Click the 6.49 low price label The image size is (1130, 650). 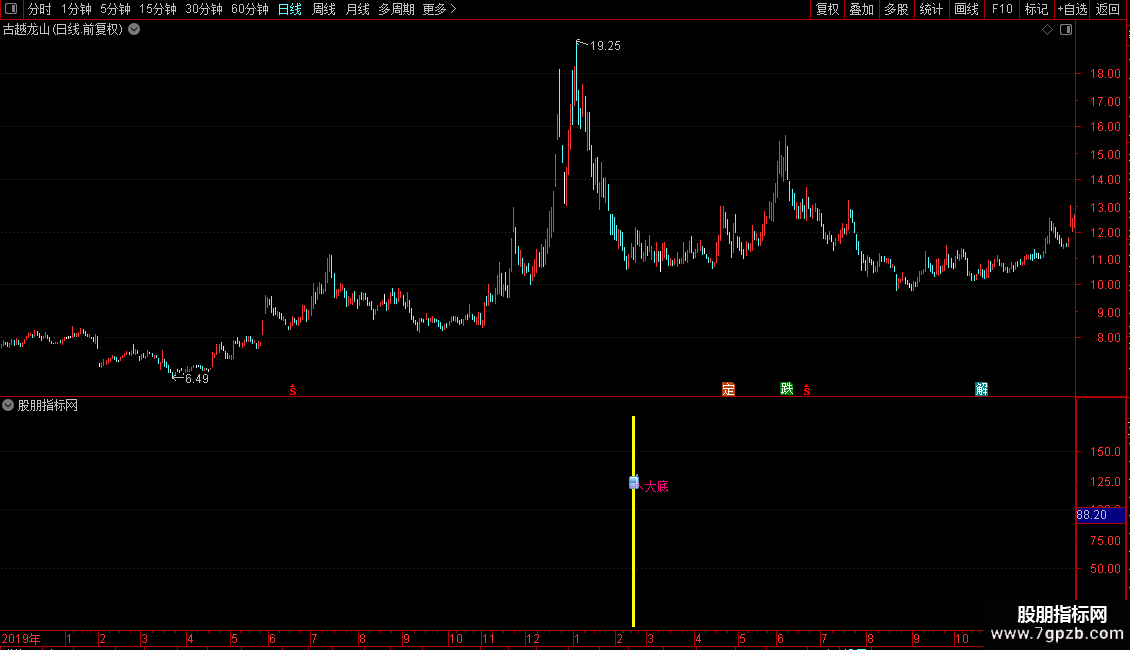tap(197, 379)
